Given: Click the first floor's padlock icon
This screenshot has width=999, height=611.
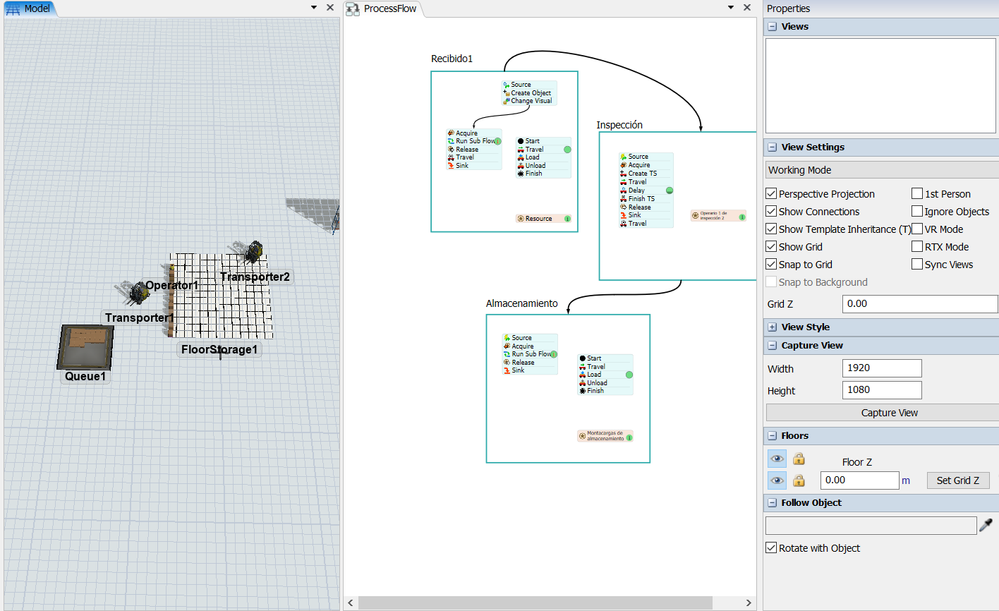Looking at the screenshot, I should (799, 459).
